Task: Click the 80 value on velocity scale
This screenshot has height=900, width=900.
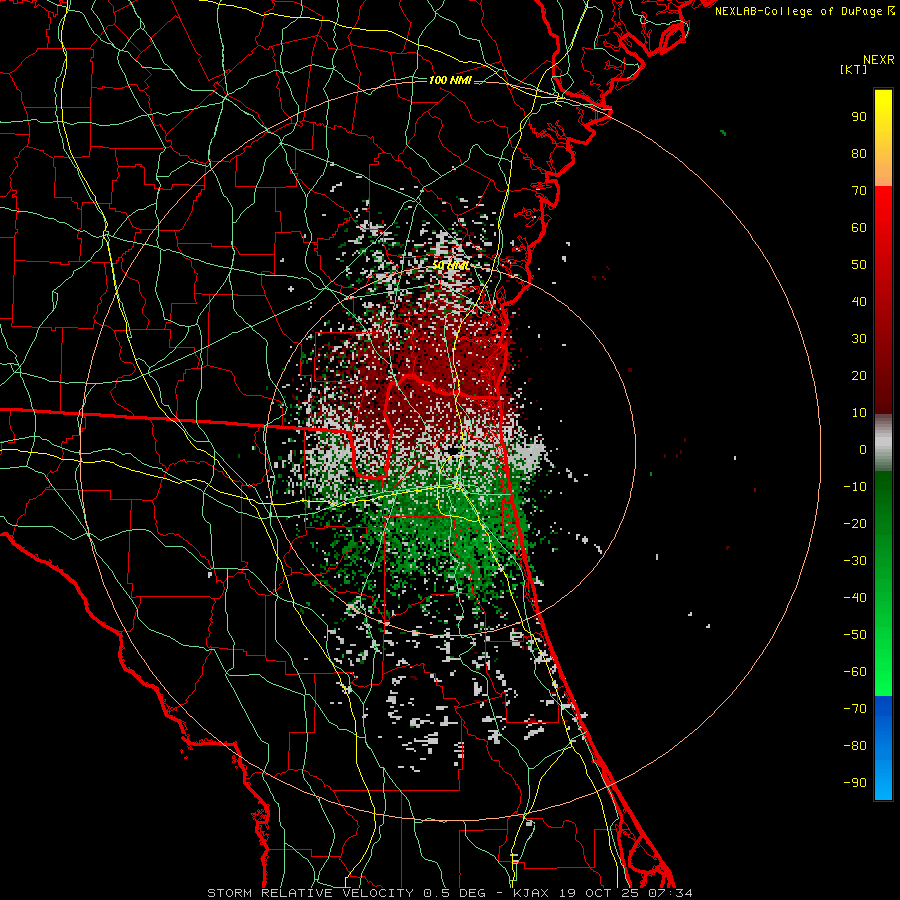Action: 859,153
